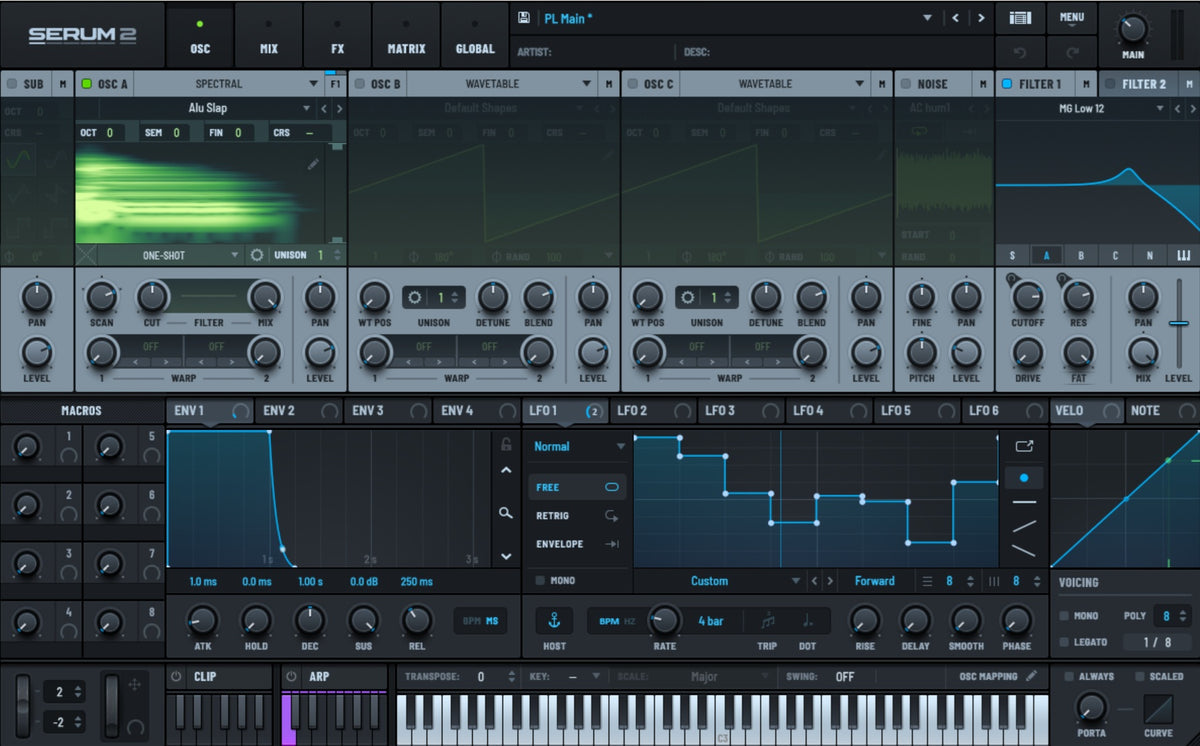Click the OSC A pencil edit icon
1200x746 pixels.
[313, 163]
